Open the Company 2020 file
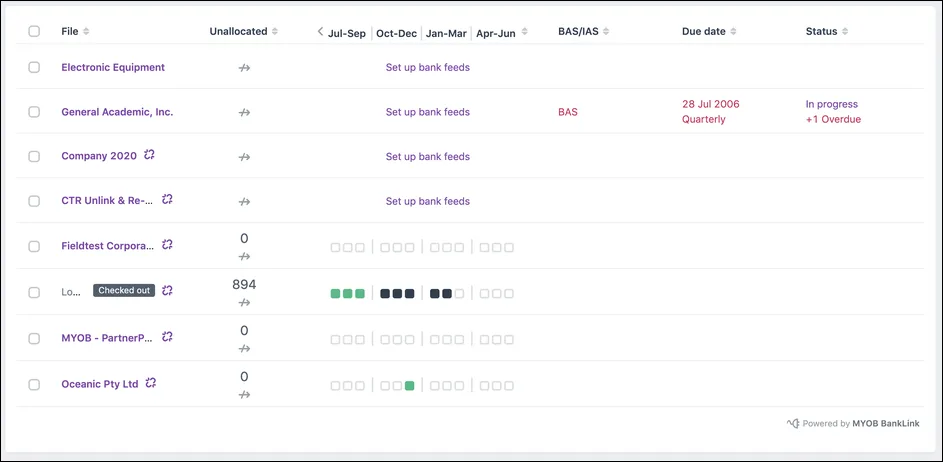The width and height of the screenshot is (943, 462). click(x=99, y=156)
